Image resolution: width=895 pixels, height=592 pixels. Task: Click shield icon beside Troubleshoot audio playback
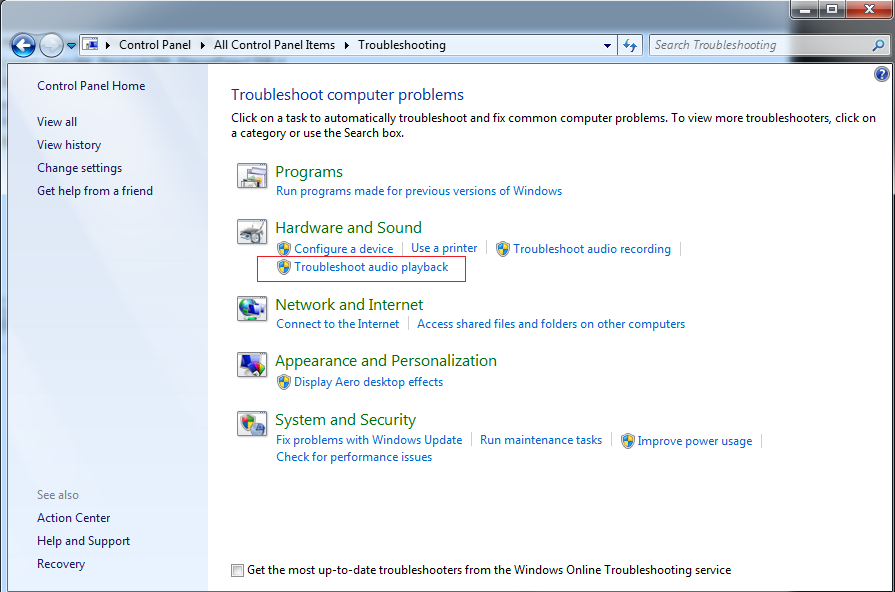[284, 267]
